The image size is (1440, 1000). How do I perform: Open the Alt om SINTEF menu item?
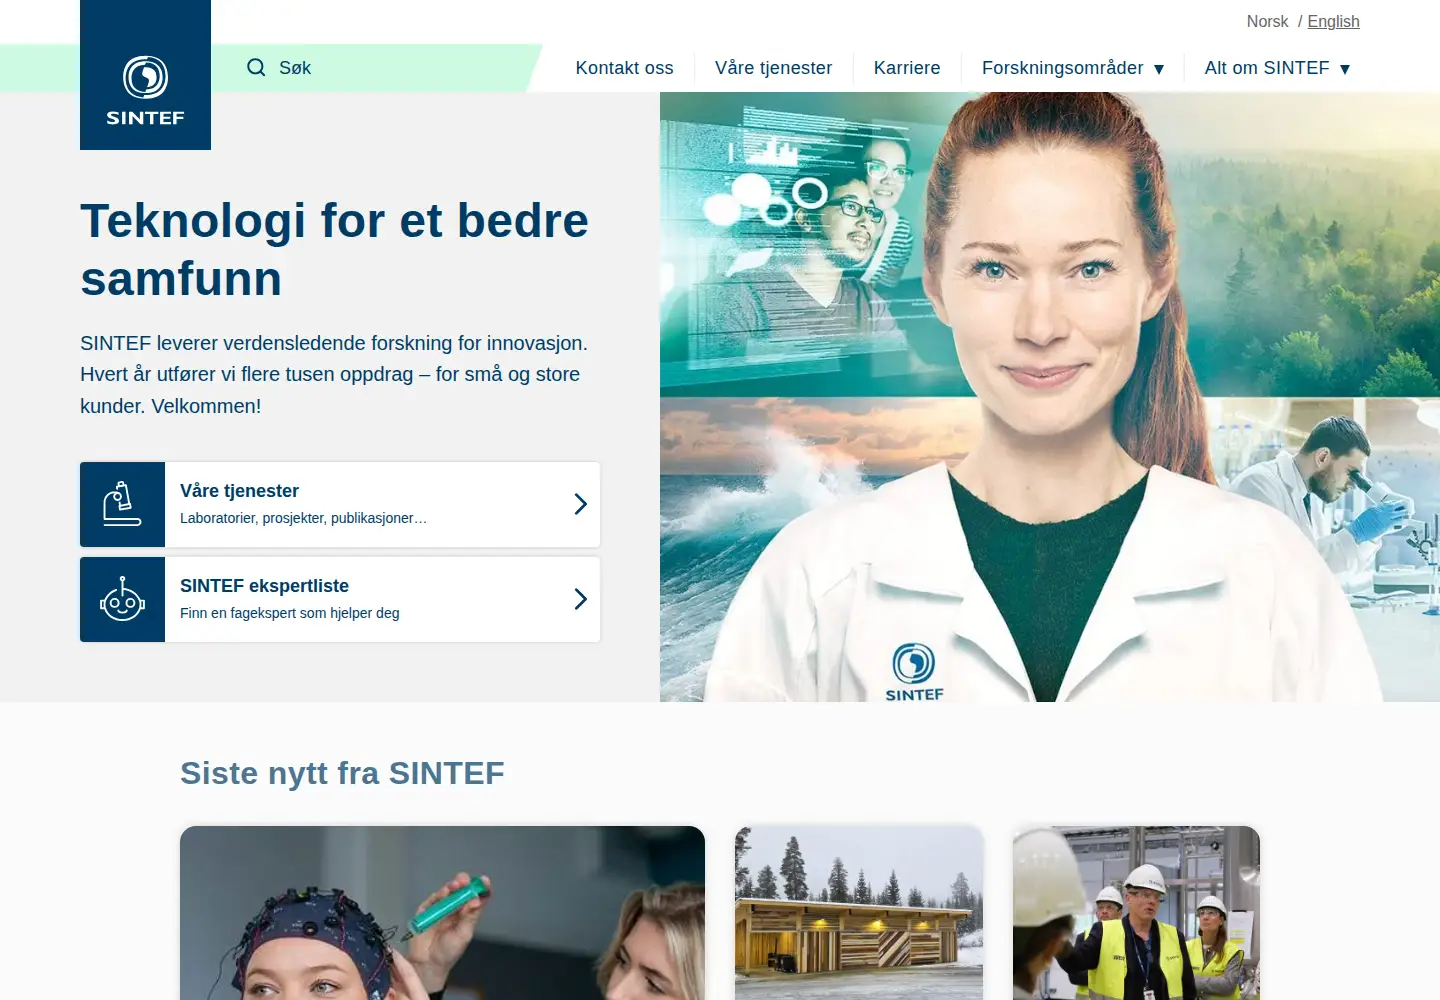1267,68
